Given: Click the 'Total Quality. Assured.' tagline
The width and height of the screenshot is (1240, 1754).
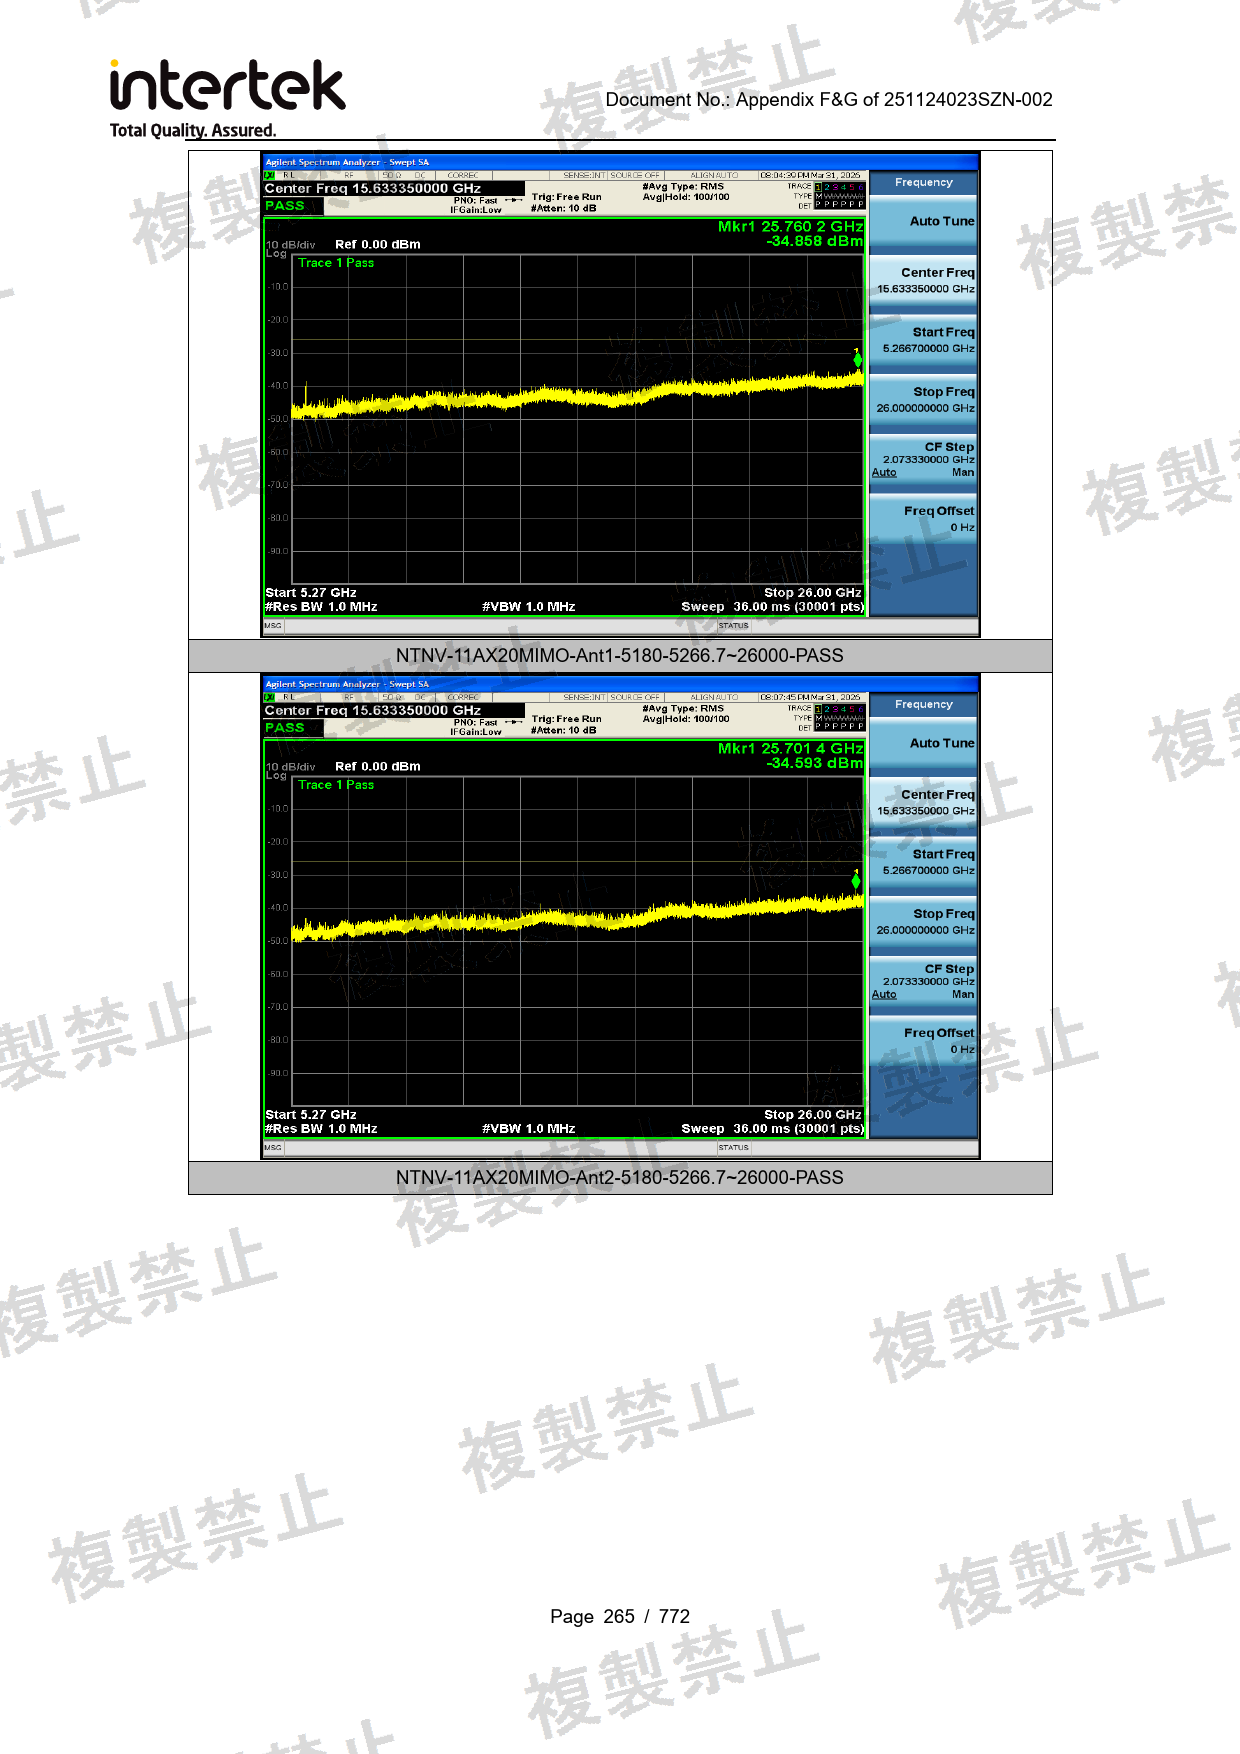Looking at the screenshot, I should coord(193,131).
